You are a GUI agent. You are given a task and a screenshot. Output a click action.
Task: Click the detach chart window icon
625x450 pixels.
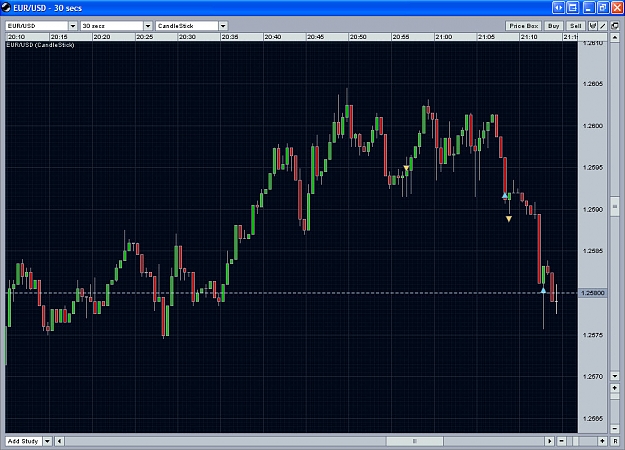615,26
